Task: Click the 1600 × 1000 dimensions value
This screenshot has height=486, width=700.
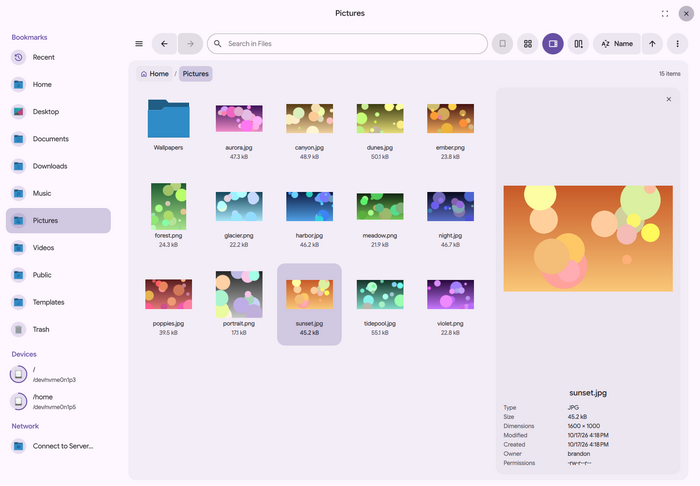Action: pyautogui.click(x=584, y=426)
